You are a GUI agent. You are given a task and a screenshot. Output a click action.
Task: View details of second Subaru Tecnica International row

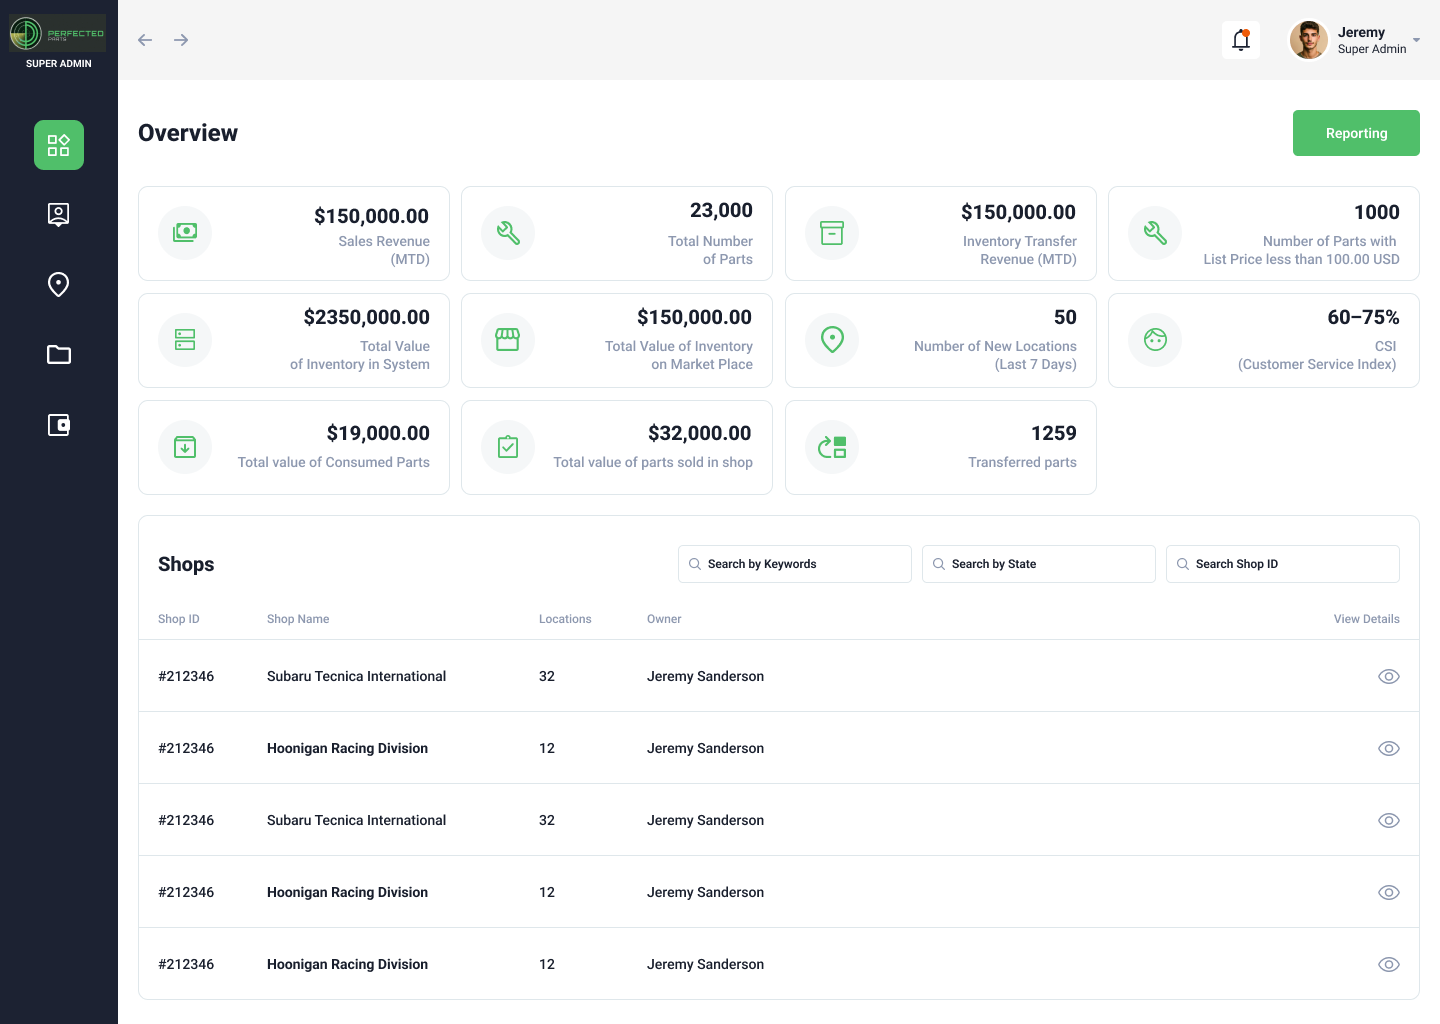(1388, 820)
